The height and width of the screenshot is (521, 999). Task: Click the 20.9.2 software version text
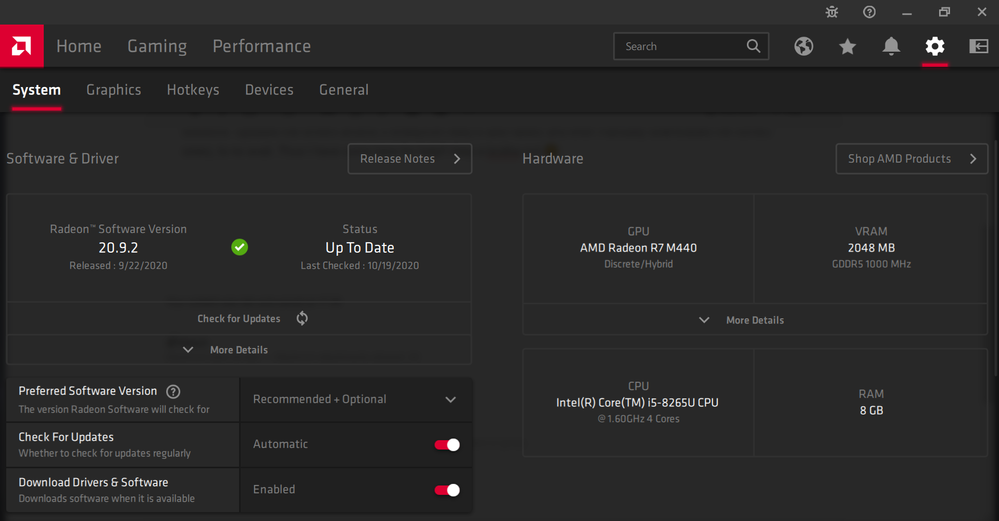[119, 248]
